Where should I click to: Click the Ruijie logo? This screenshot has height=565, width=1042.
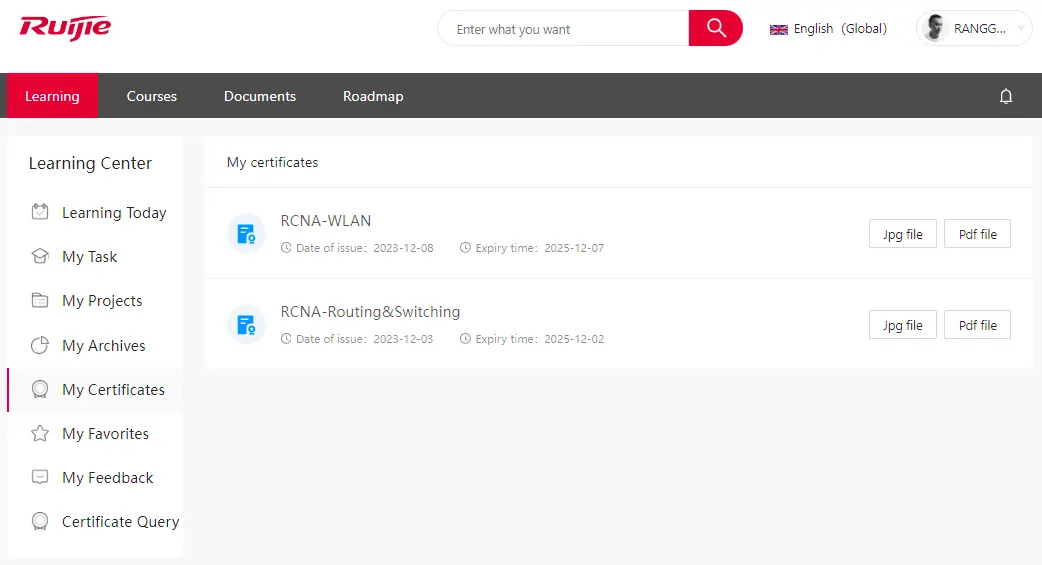tap(65, 28)
